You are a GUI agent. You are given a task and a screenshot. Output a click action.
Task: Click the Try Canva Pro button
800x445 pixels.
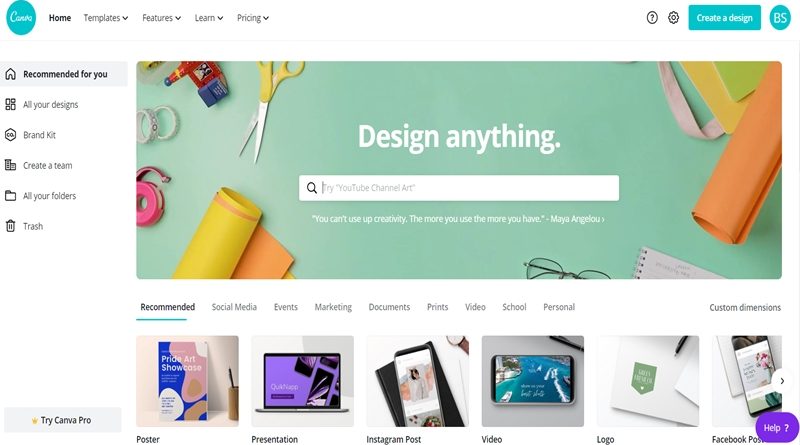tap(63, 420)
